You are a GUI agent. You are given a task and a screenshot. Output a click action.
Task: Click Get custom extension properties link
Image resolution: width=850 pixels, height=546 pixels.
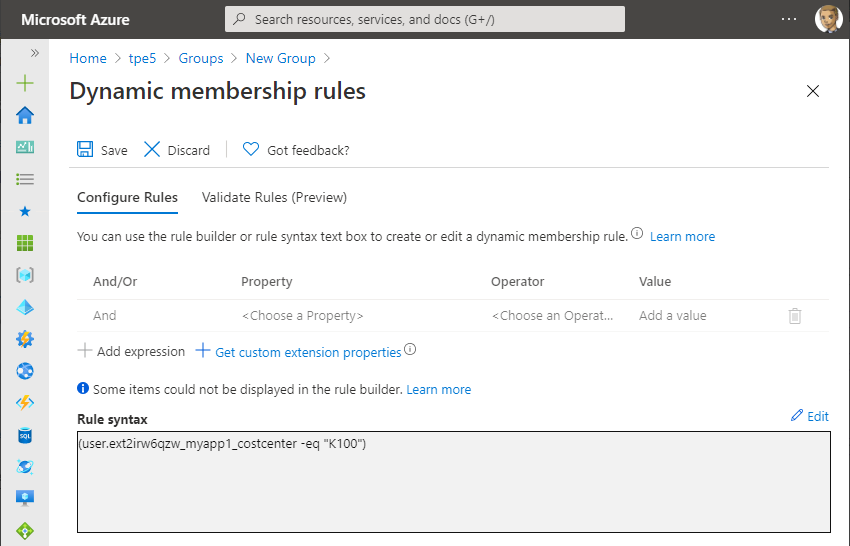[307, 352]
